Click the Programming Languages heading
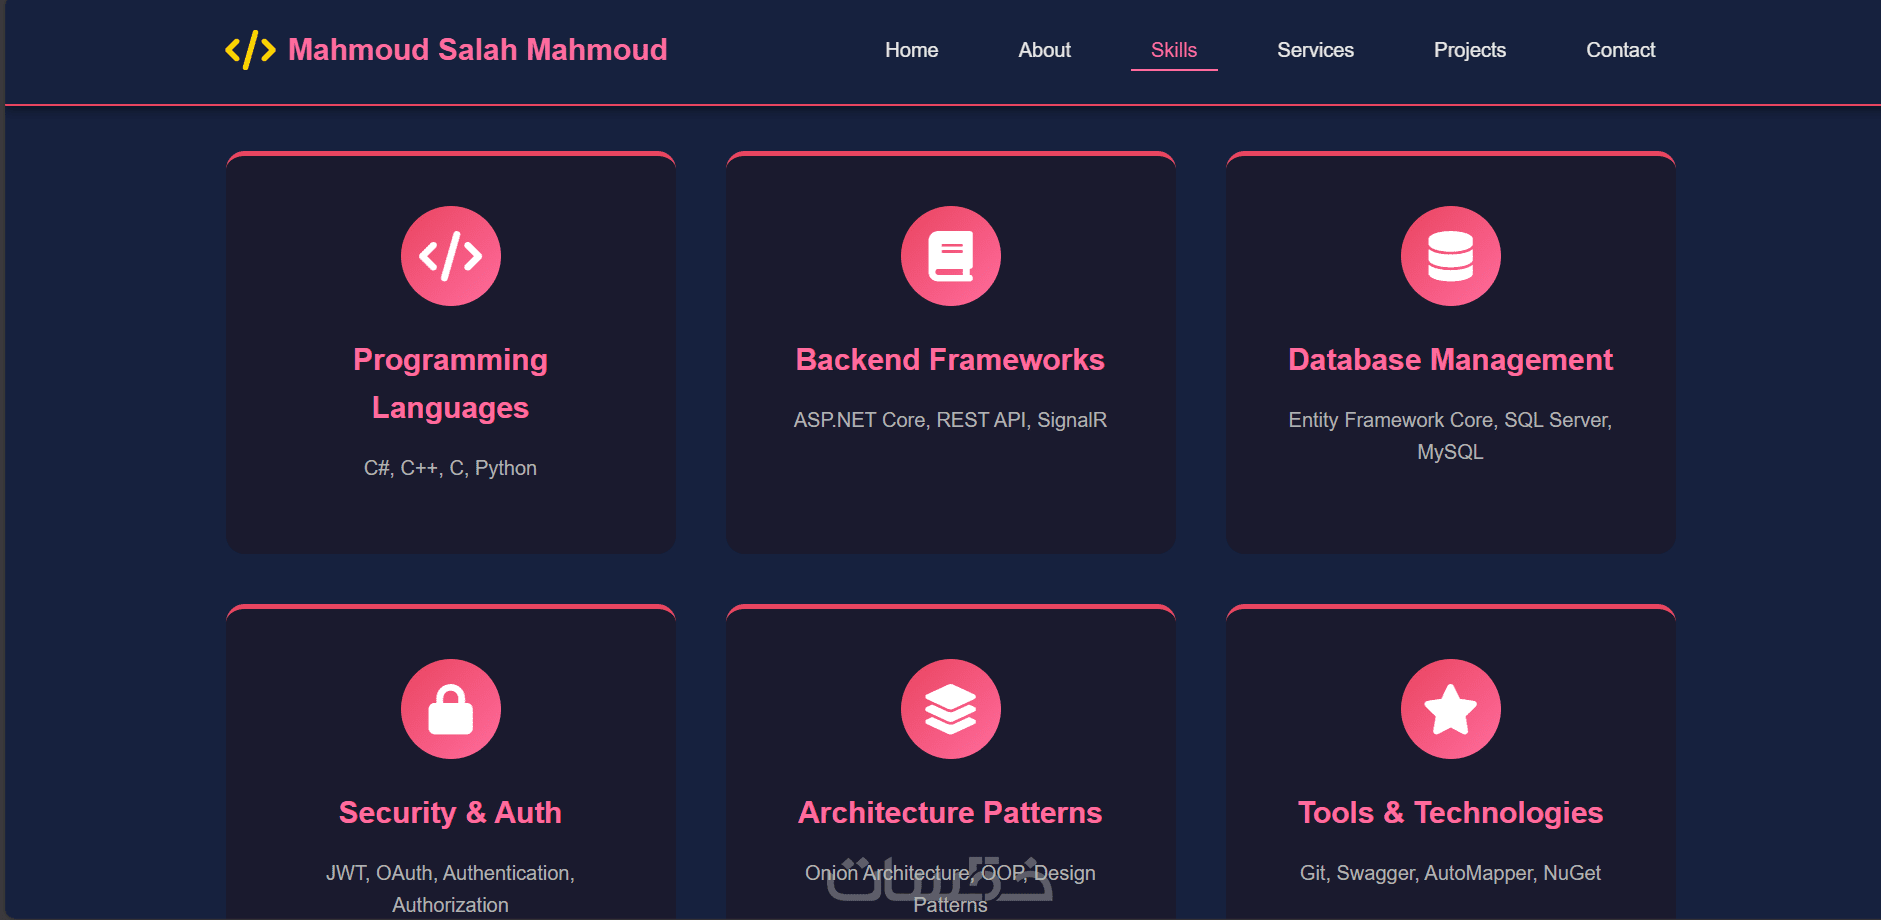This screenshot has height=920, width=1881. pos(451,384)
